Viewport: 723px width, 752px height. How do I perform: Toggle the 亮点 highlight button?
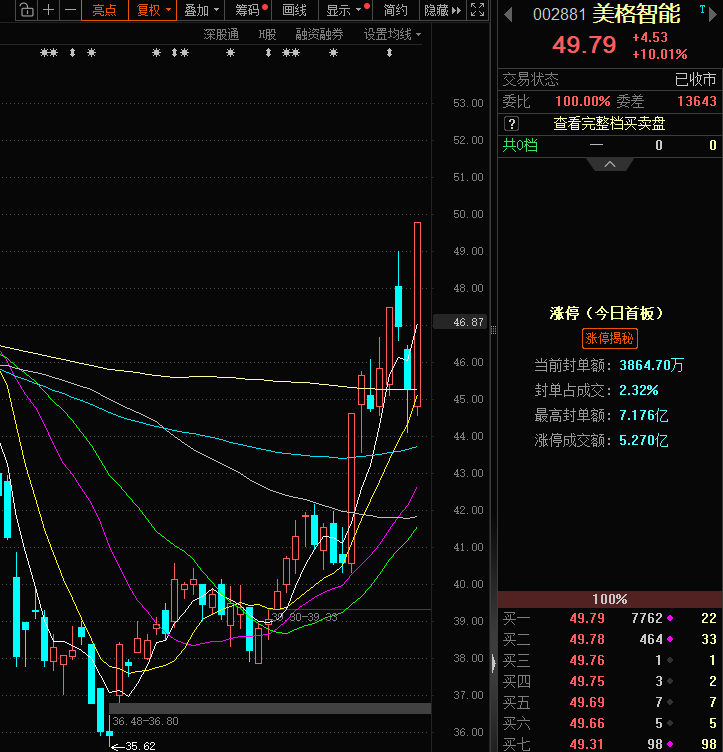pos(105,10)
